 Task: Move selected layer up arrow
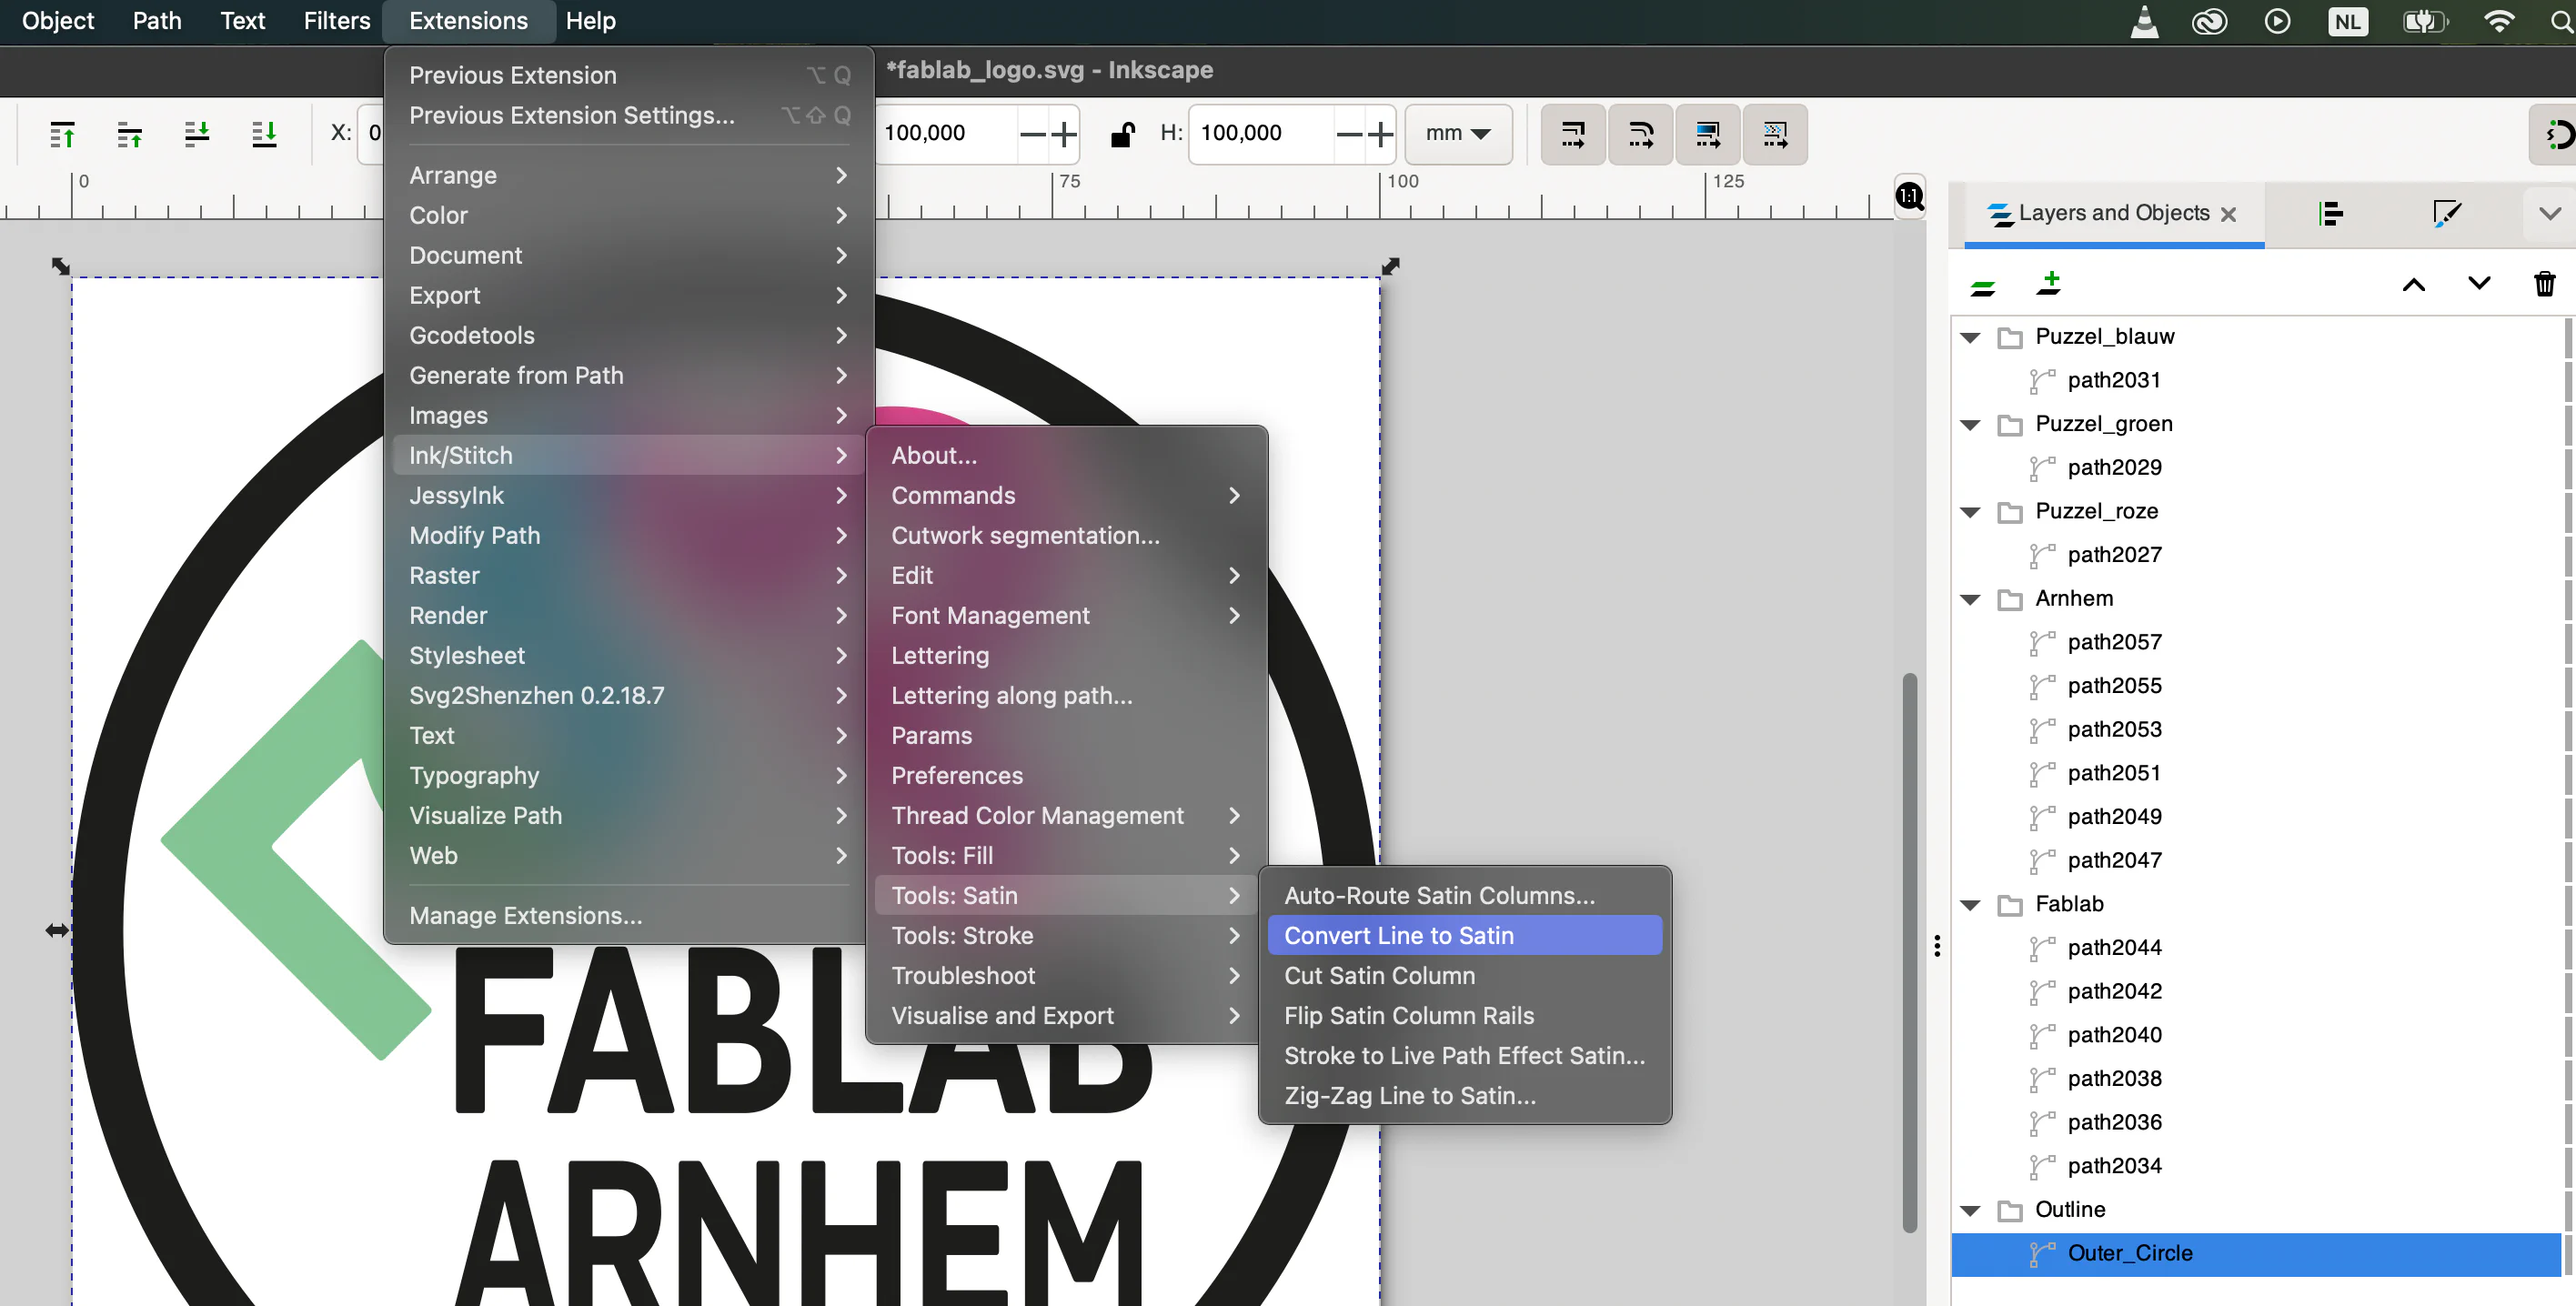coord(2413,285)
